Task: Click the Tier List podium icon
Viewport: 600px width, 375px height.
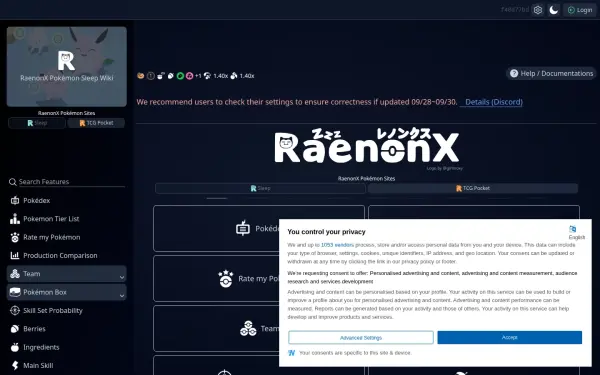Action: pyautogui.click(x=15, y=218)
